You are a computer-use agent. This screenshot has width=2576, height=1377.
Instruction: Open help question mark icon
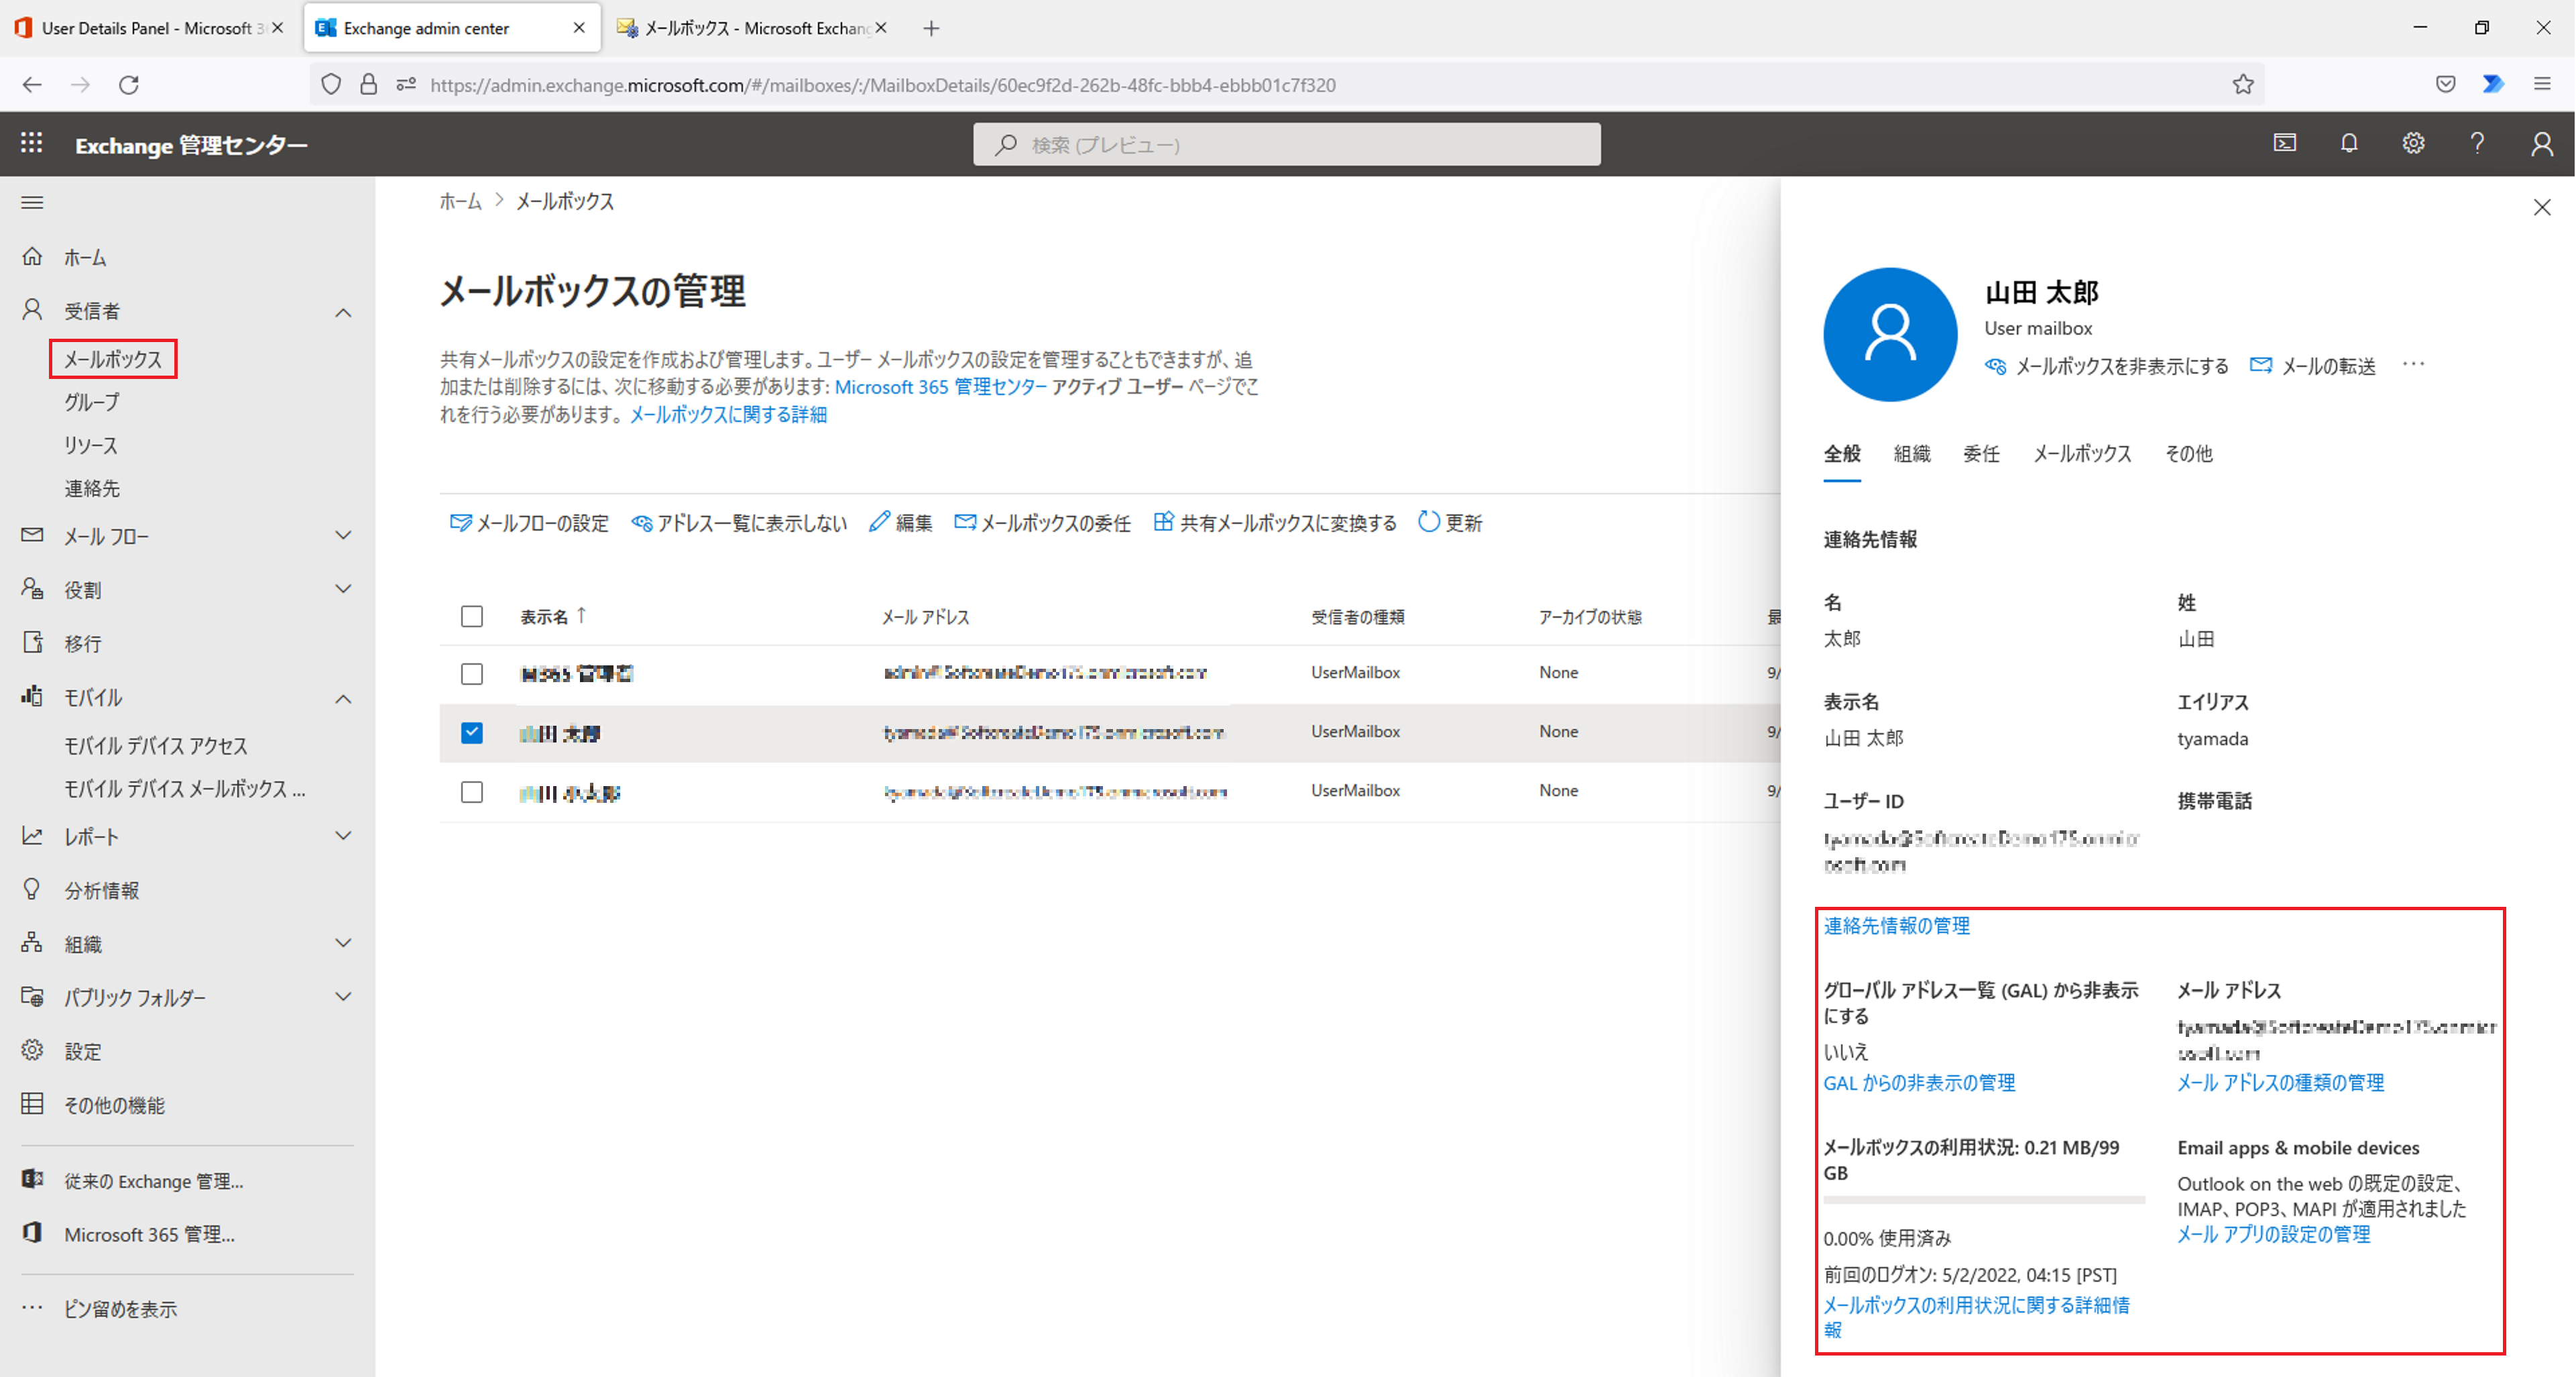click(2477, 143)
